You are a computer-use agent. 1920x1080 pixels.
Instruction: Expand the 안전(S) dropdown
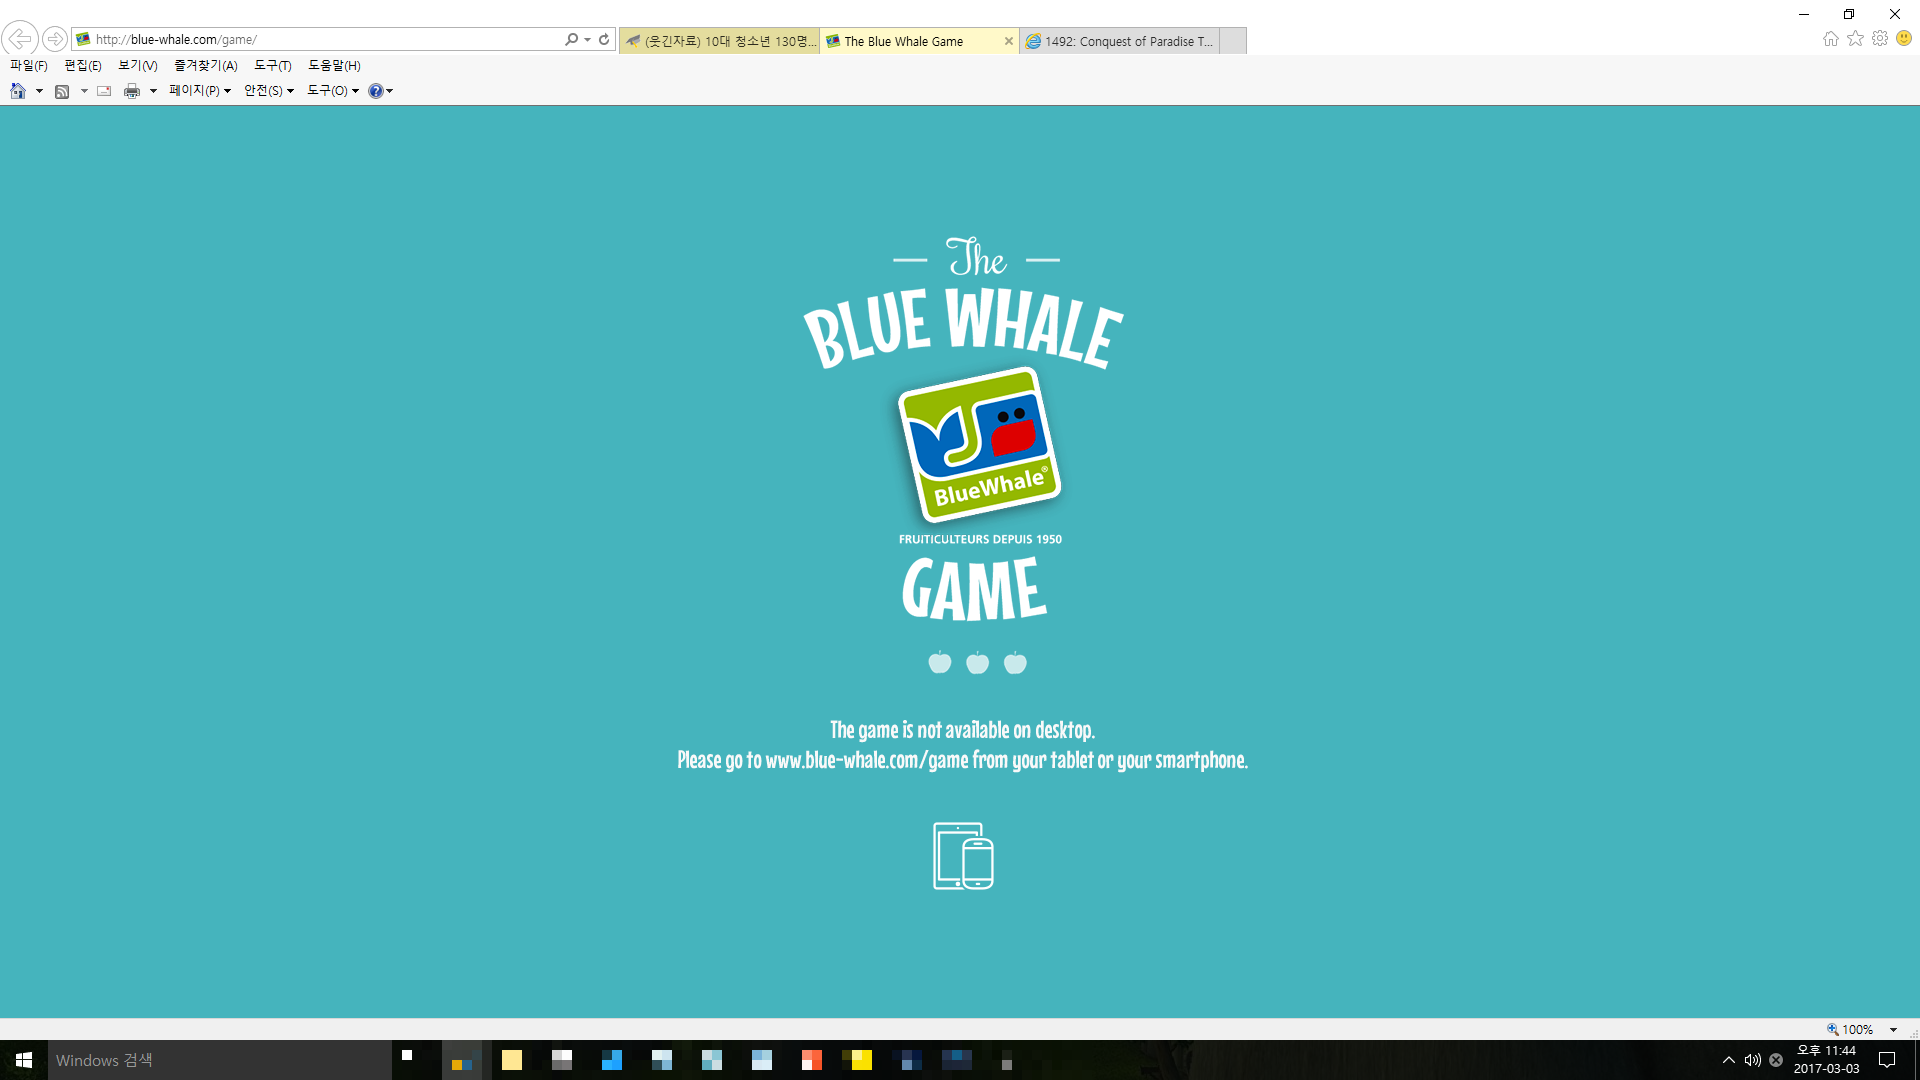pos(269,91)
